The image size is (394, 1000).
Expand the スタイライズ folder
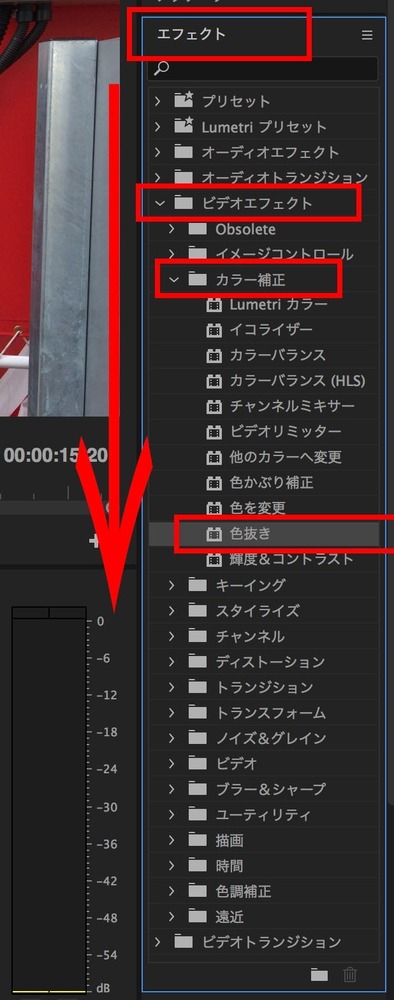click(172, 610)
